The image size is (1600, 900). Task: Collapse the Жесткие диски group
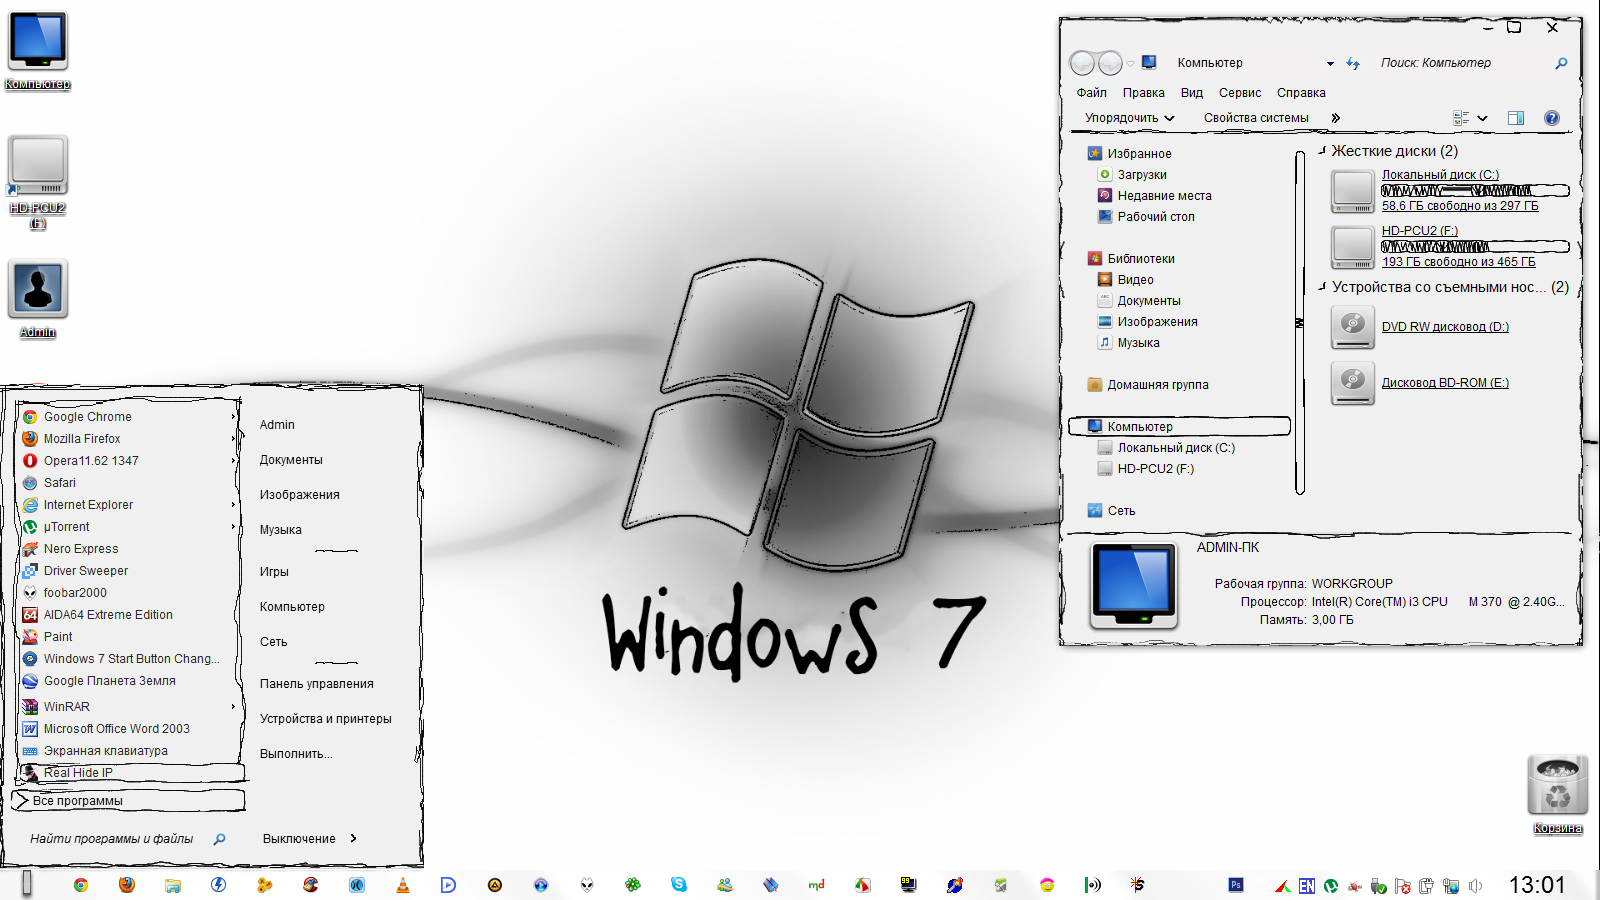[x=1322, y=151]
